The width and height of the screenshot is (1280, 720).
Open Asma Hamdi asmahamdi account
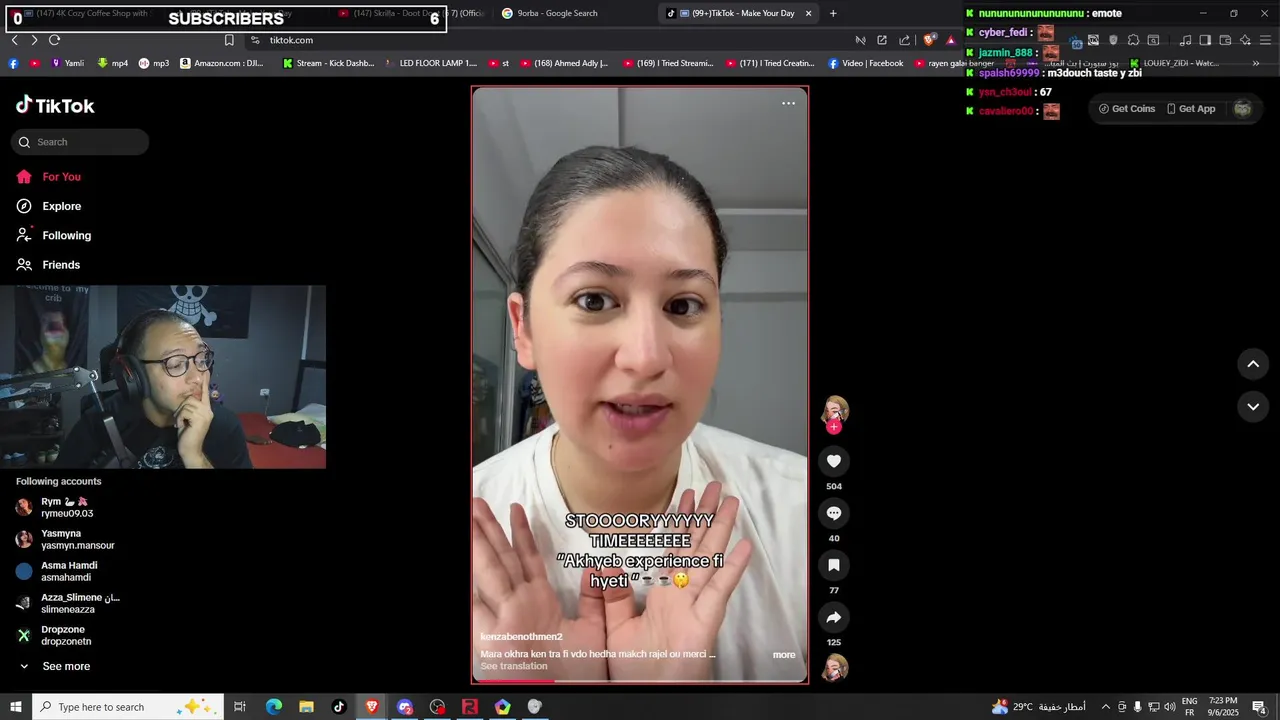pos(68,571)
